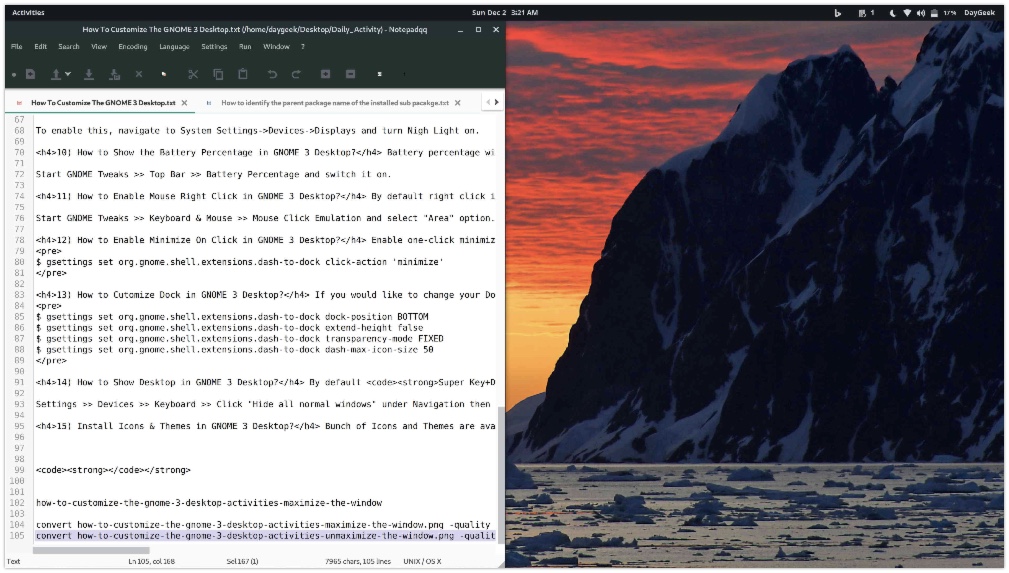Image resolution: width=1009 pixels, height=573 pixels.
Task: Redo using the toolbar redo arrow
Action: 296,74
